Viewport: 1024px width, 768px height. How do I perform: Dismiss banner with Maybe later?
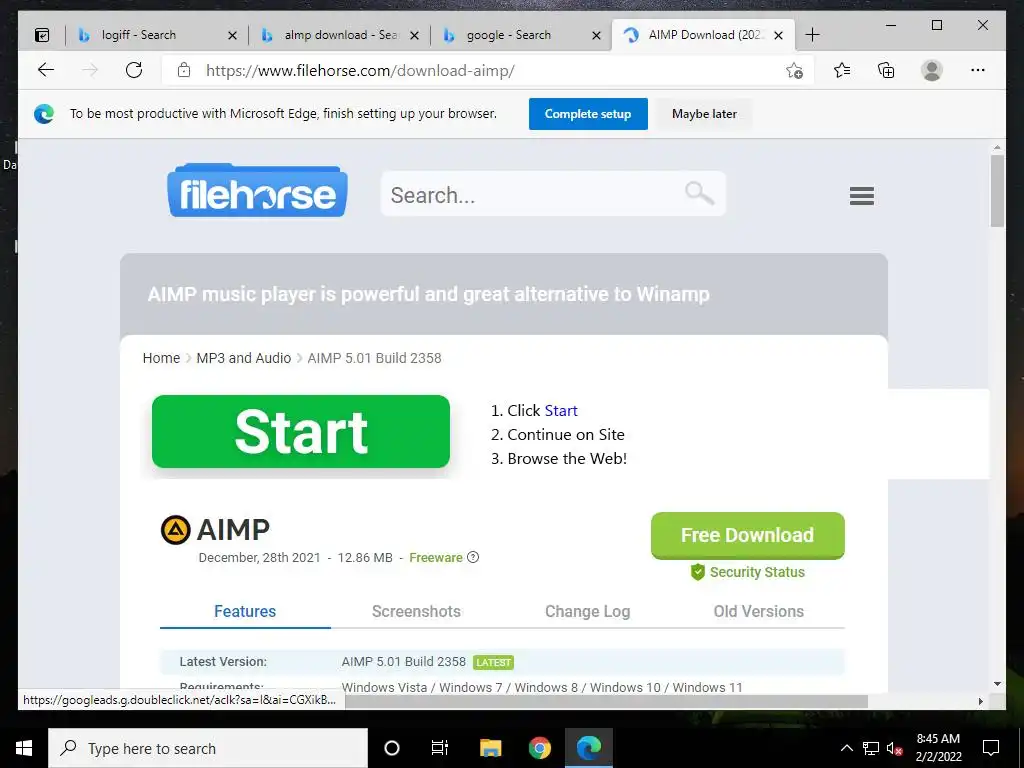[704, 114]
